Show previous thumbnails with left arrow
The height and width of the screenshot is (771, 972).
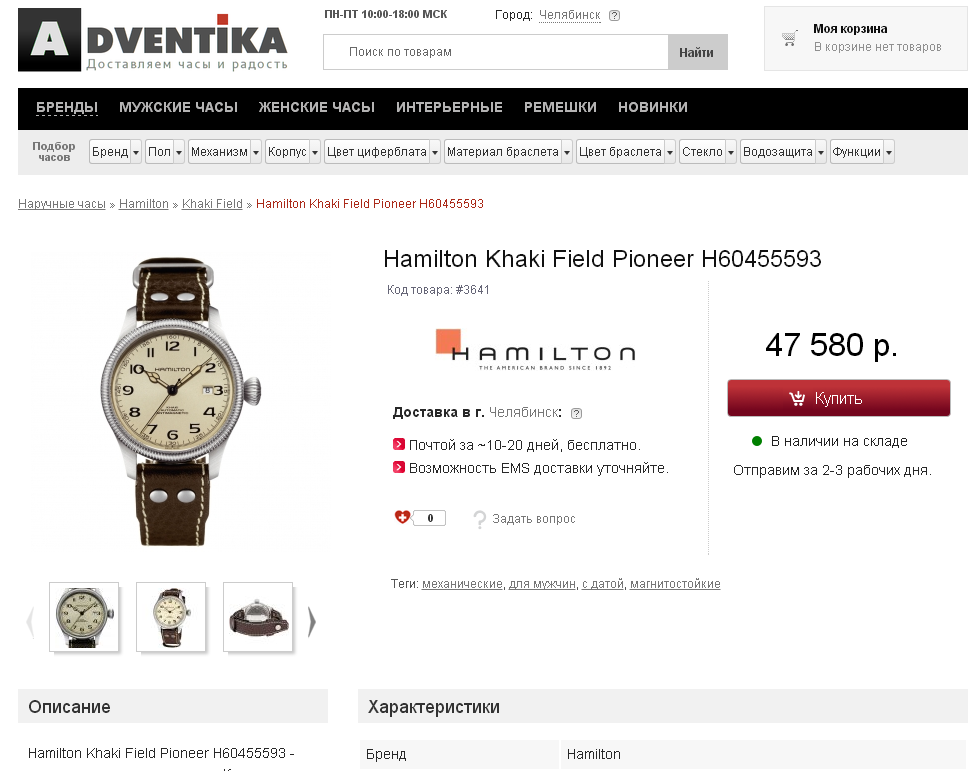tap(30, 621)
